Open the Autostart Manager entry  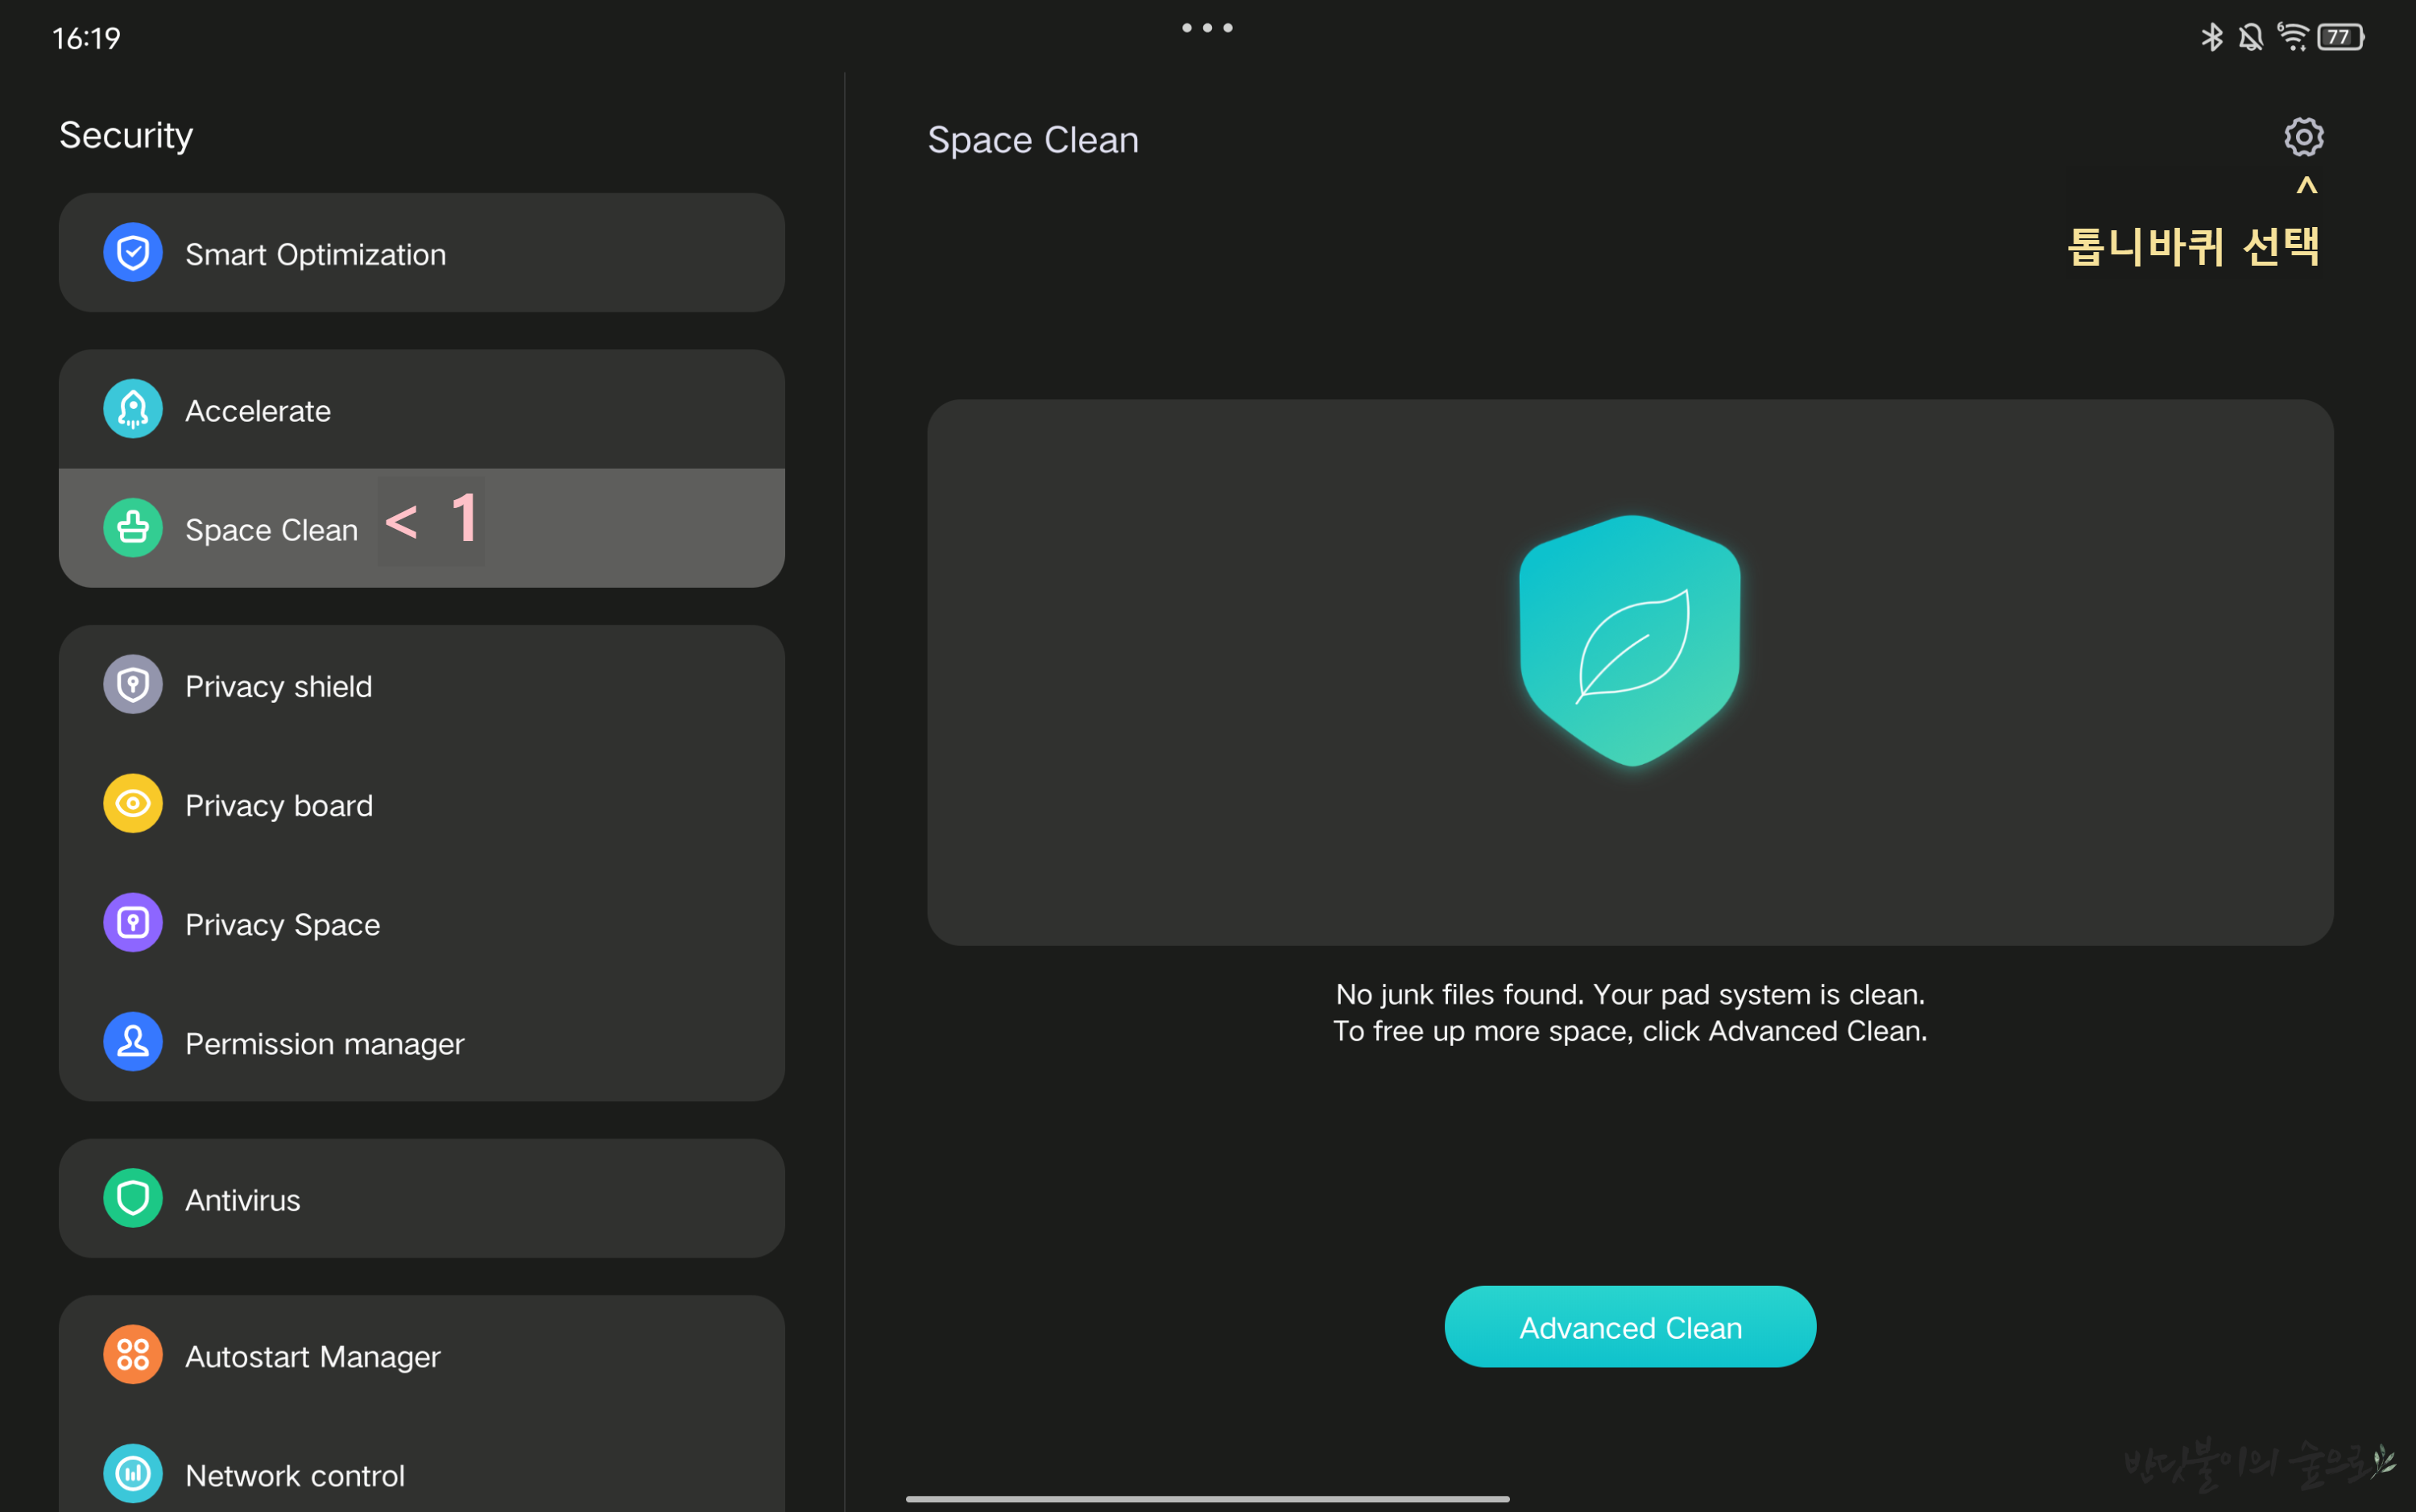click(420, 1355)
